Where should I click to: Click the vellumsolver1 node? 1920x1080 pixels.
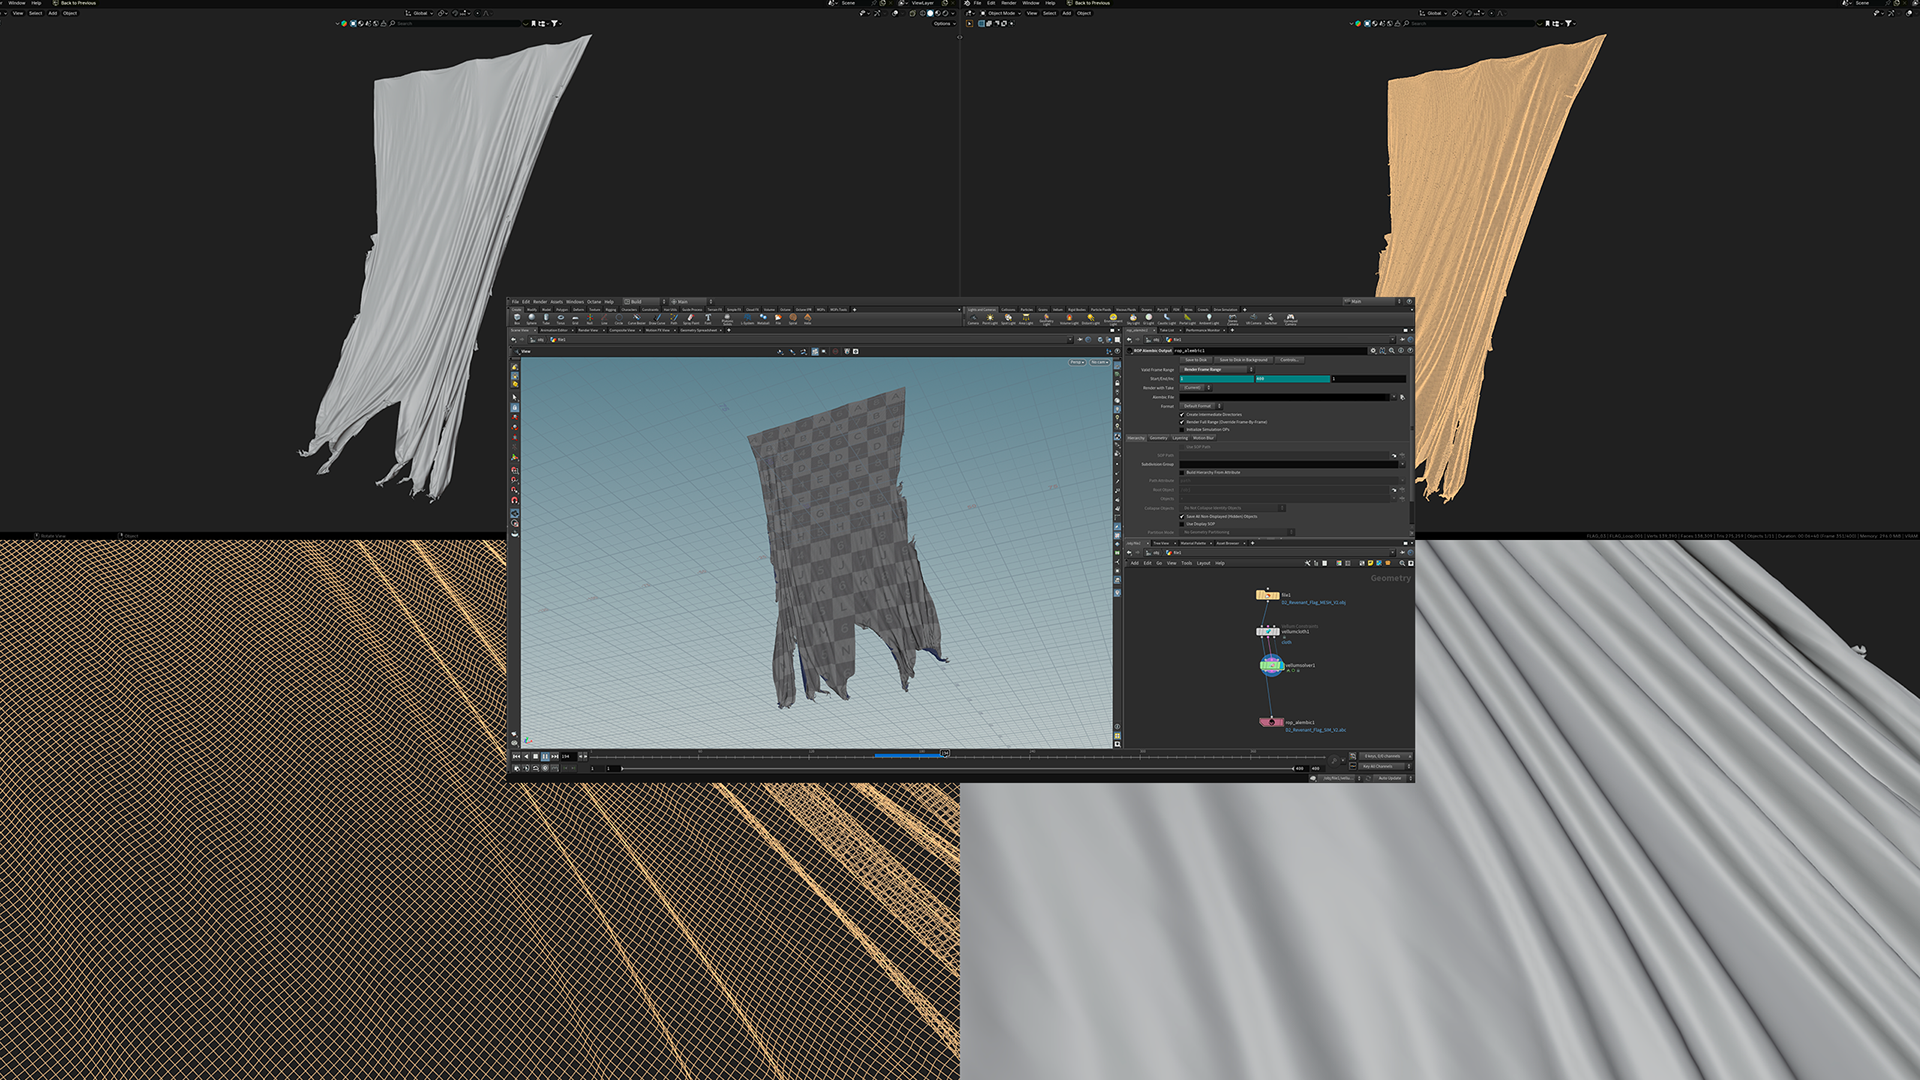1271,665
